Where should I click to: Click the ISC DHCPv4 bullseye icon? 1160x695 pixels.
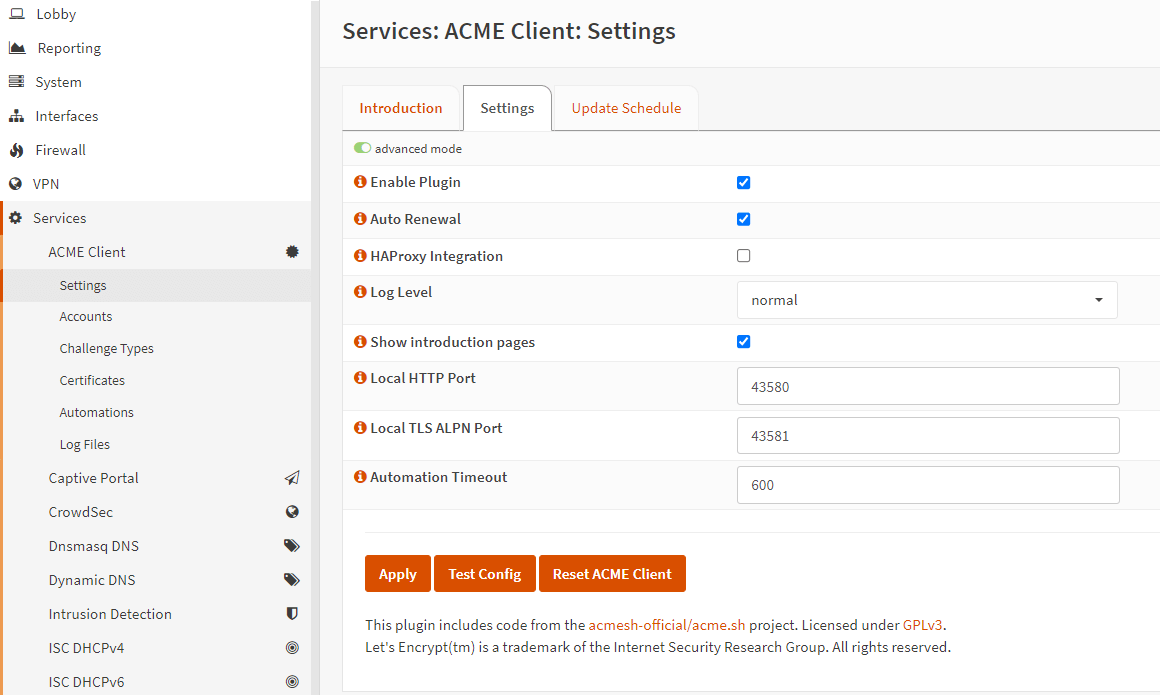tap(292, 648)
